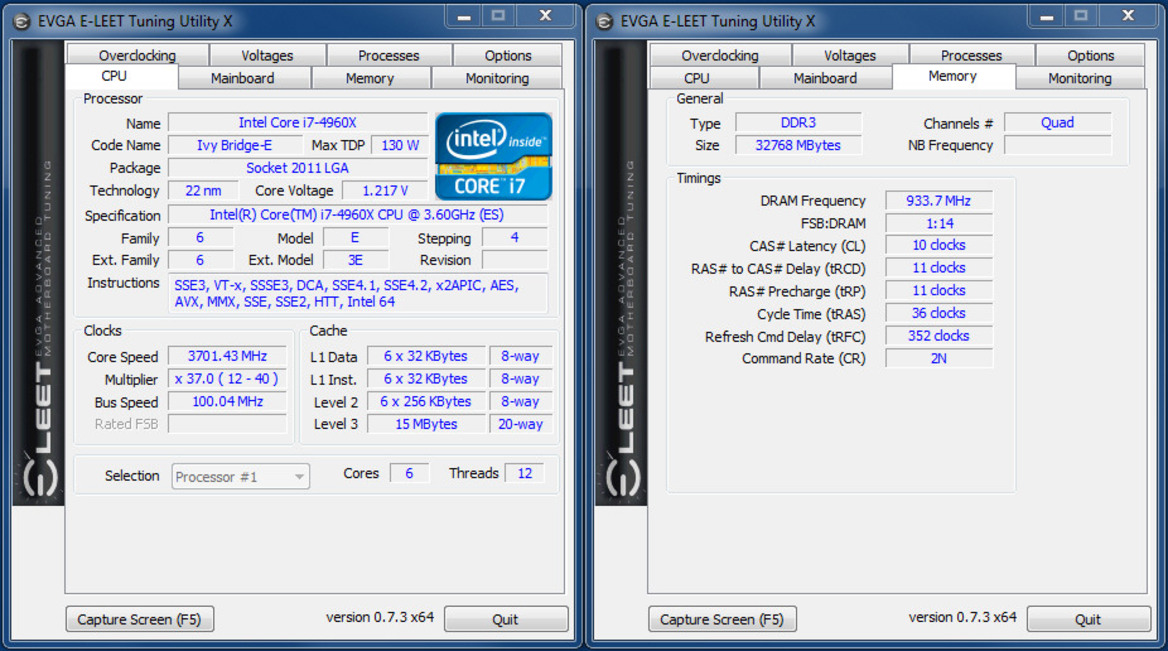Click Capture Screen (F5) in right window

click(x=722, y=619)
